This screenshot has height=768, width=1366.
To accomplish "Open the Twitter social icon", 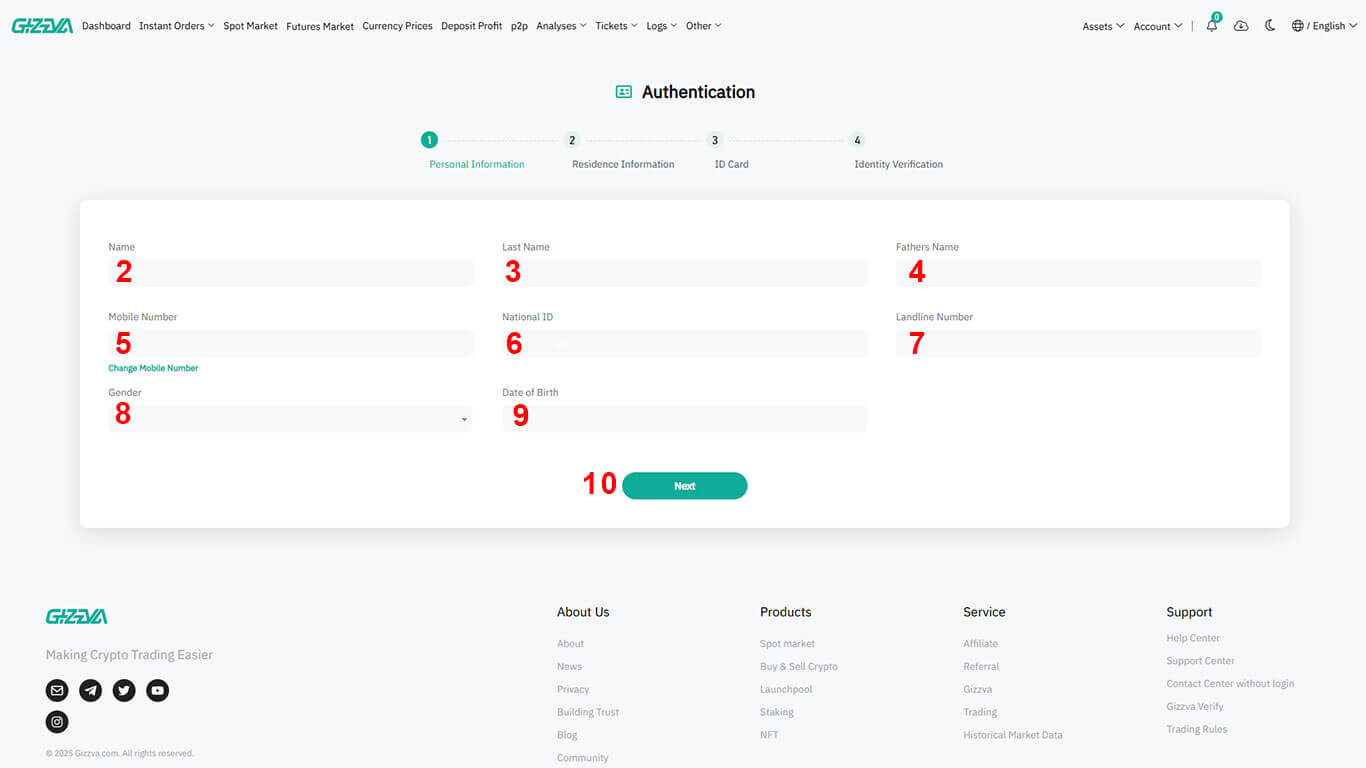I will click(x=124, y=690).
